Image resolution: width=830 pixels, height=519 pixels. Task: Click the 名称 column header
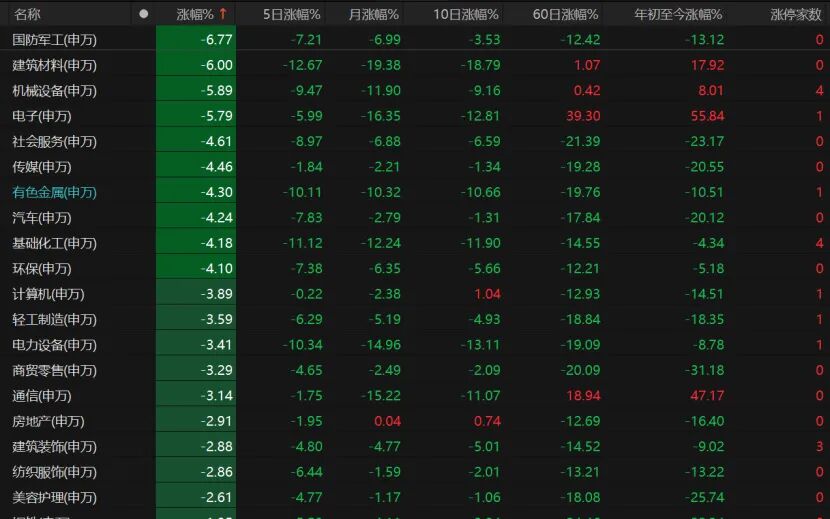click(x=28, y=14)
